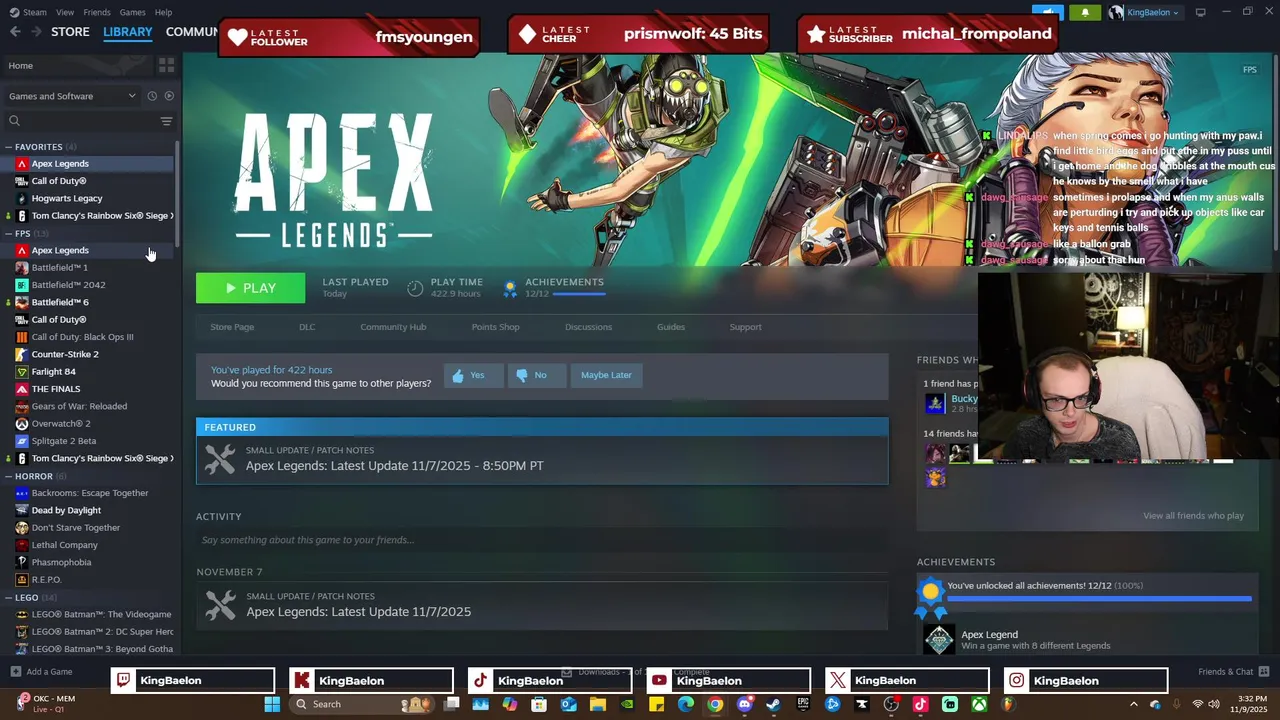The width and height of the screenshot is (1280, 720).
Task: Open the Steam notifications bell
Action: tap(1085, 12)
